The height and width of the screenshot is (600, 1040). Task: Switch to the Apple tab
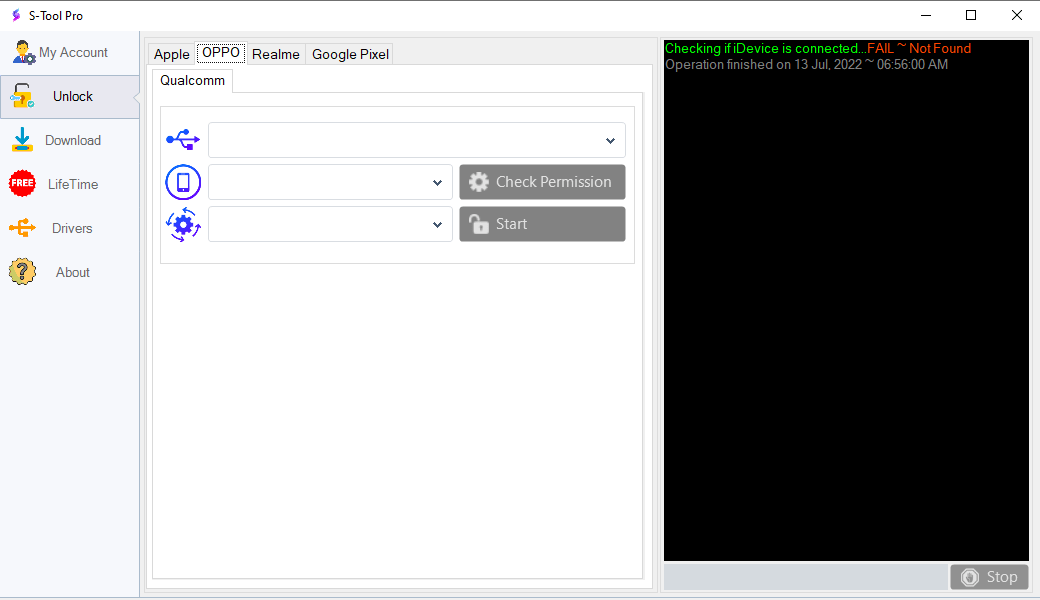pos(171,54)
